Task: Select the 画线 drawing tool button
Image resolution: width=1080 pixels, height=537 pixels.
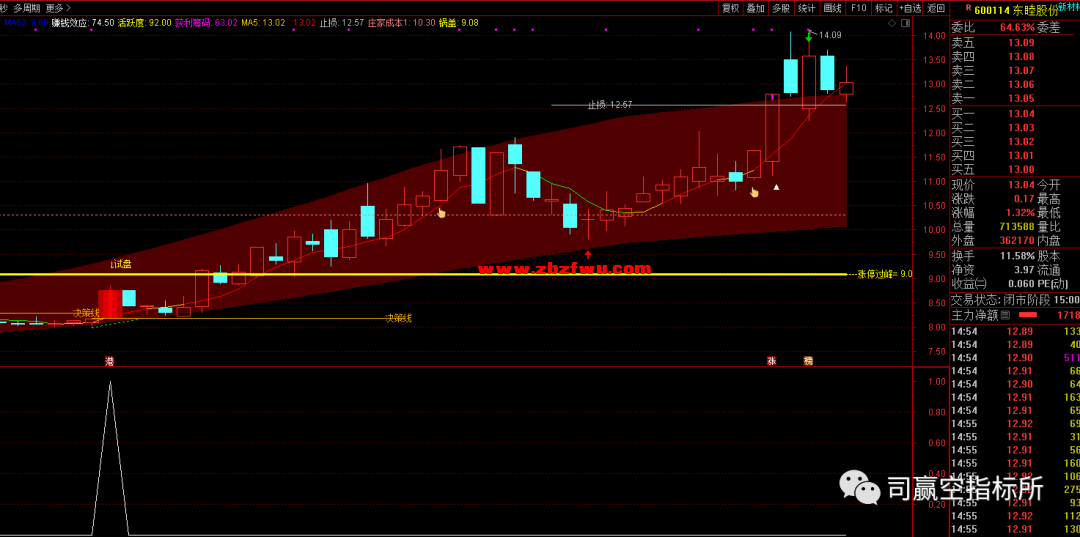Action: pos(833,8)
